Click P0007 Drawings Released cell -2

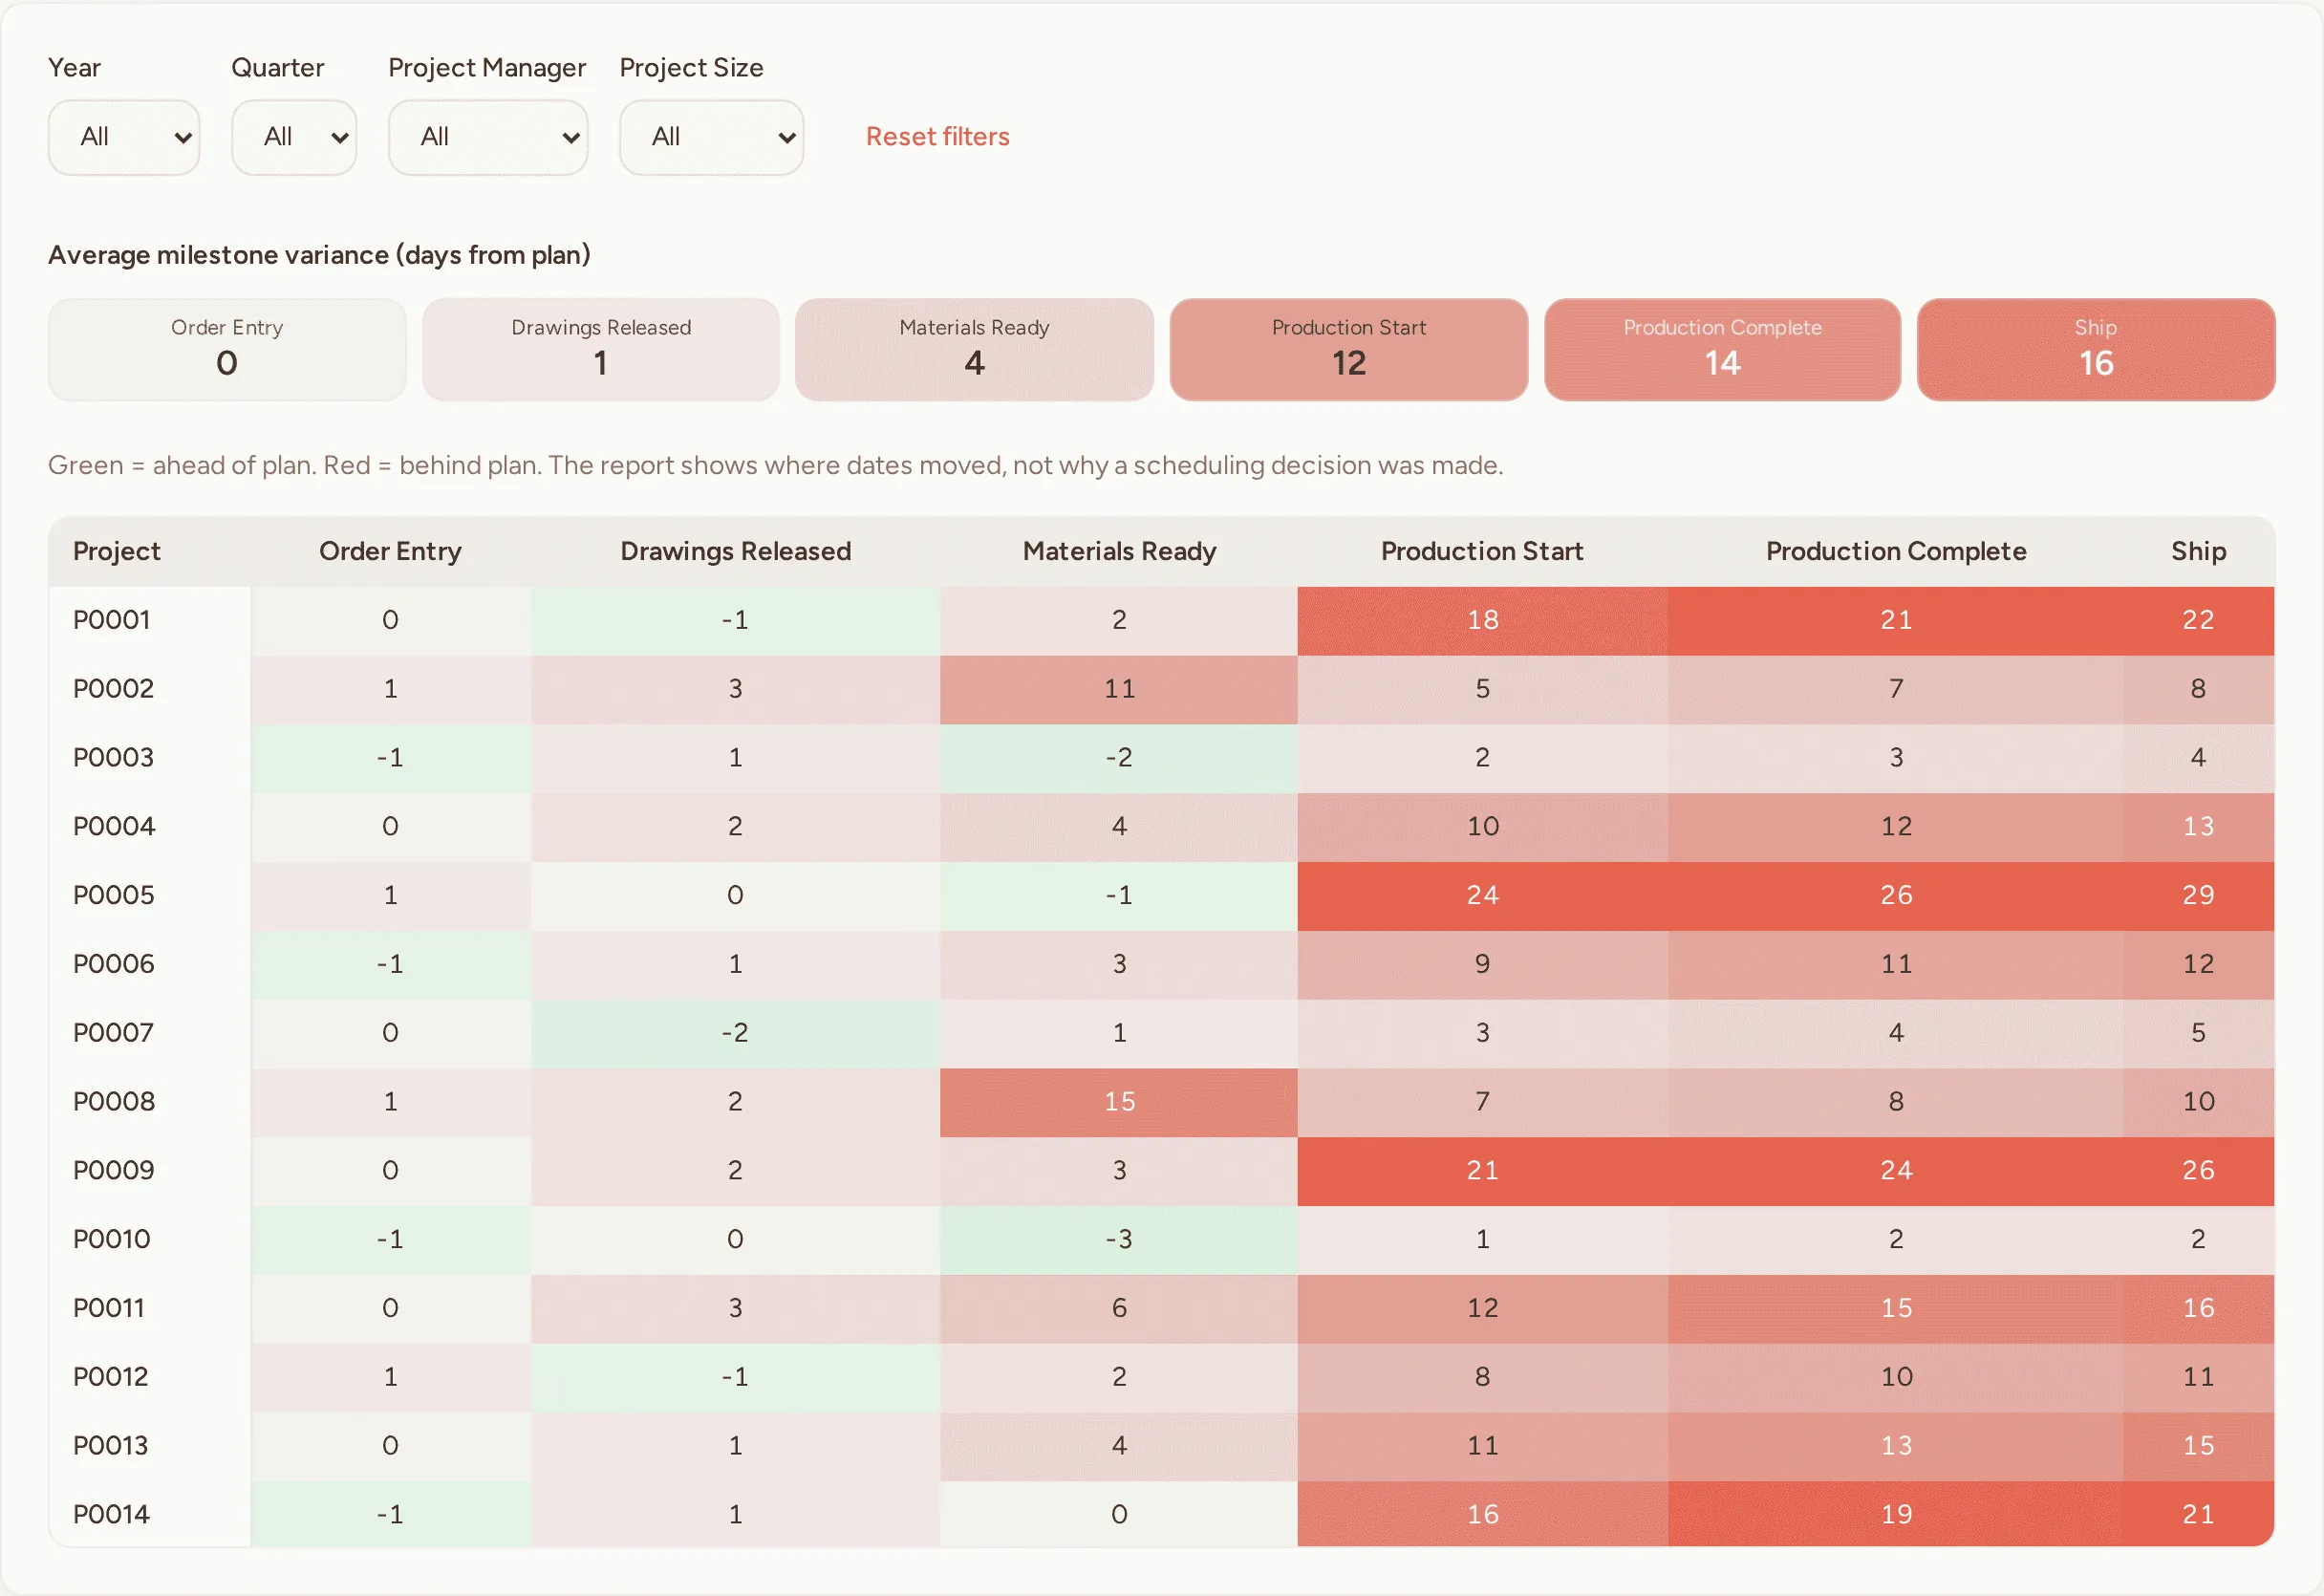tap(735, 1033)
